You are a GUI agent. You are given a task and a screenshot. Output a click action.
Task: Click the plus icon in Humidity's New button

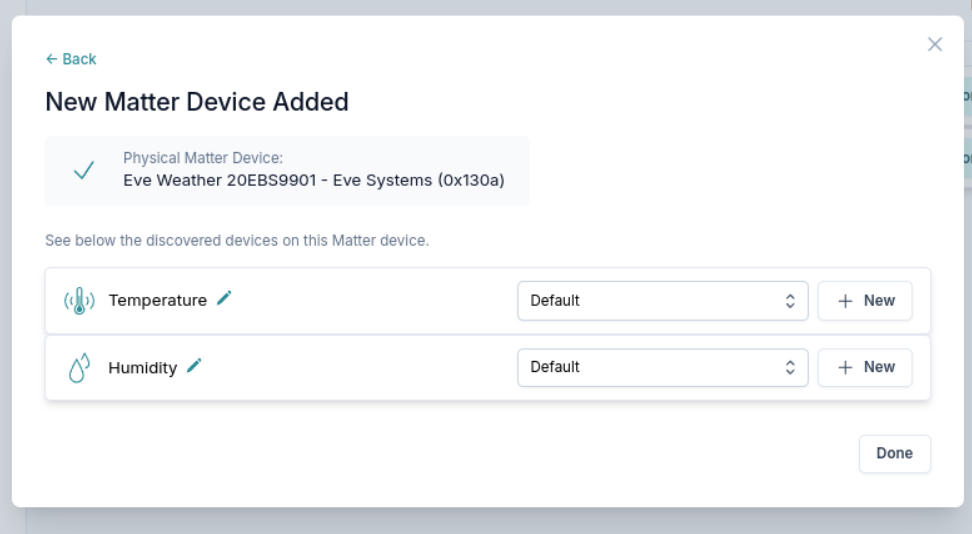point(845,368)
